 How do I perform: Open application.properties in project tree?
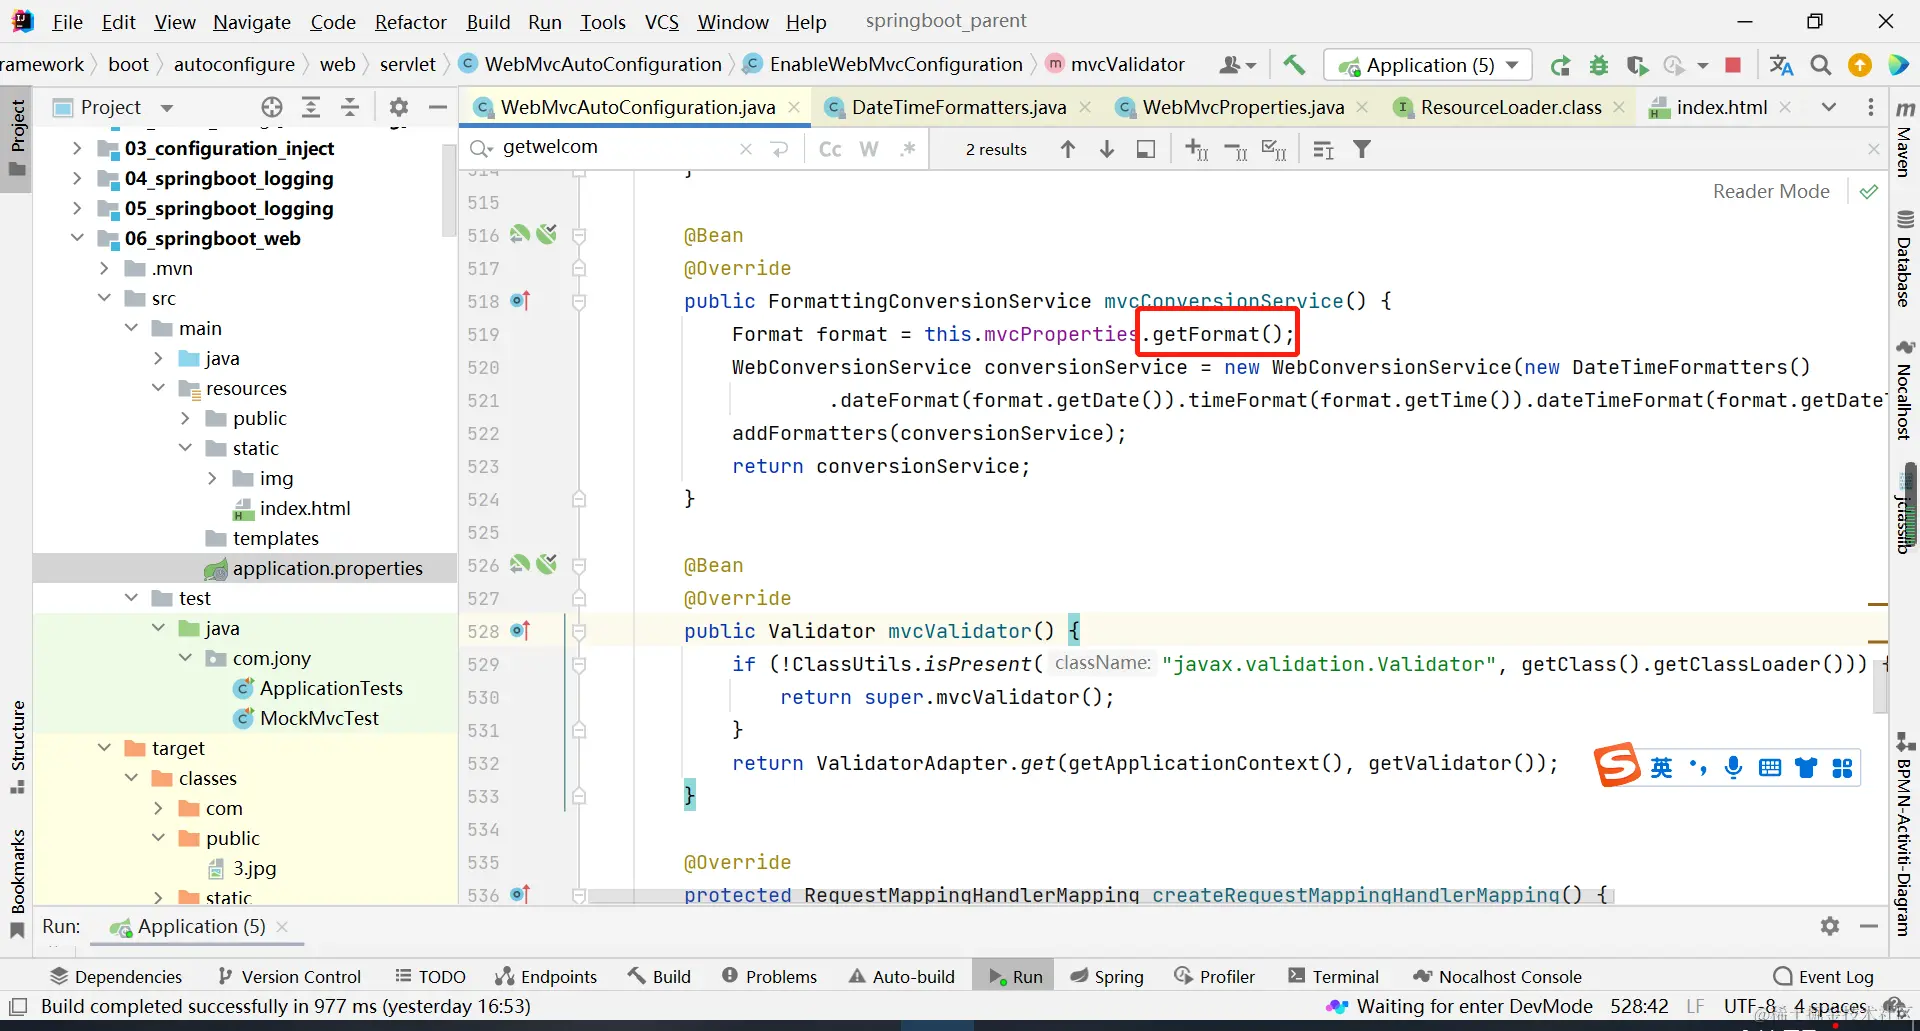click(327, 568)
